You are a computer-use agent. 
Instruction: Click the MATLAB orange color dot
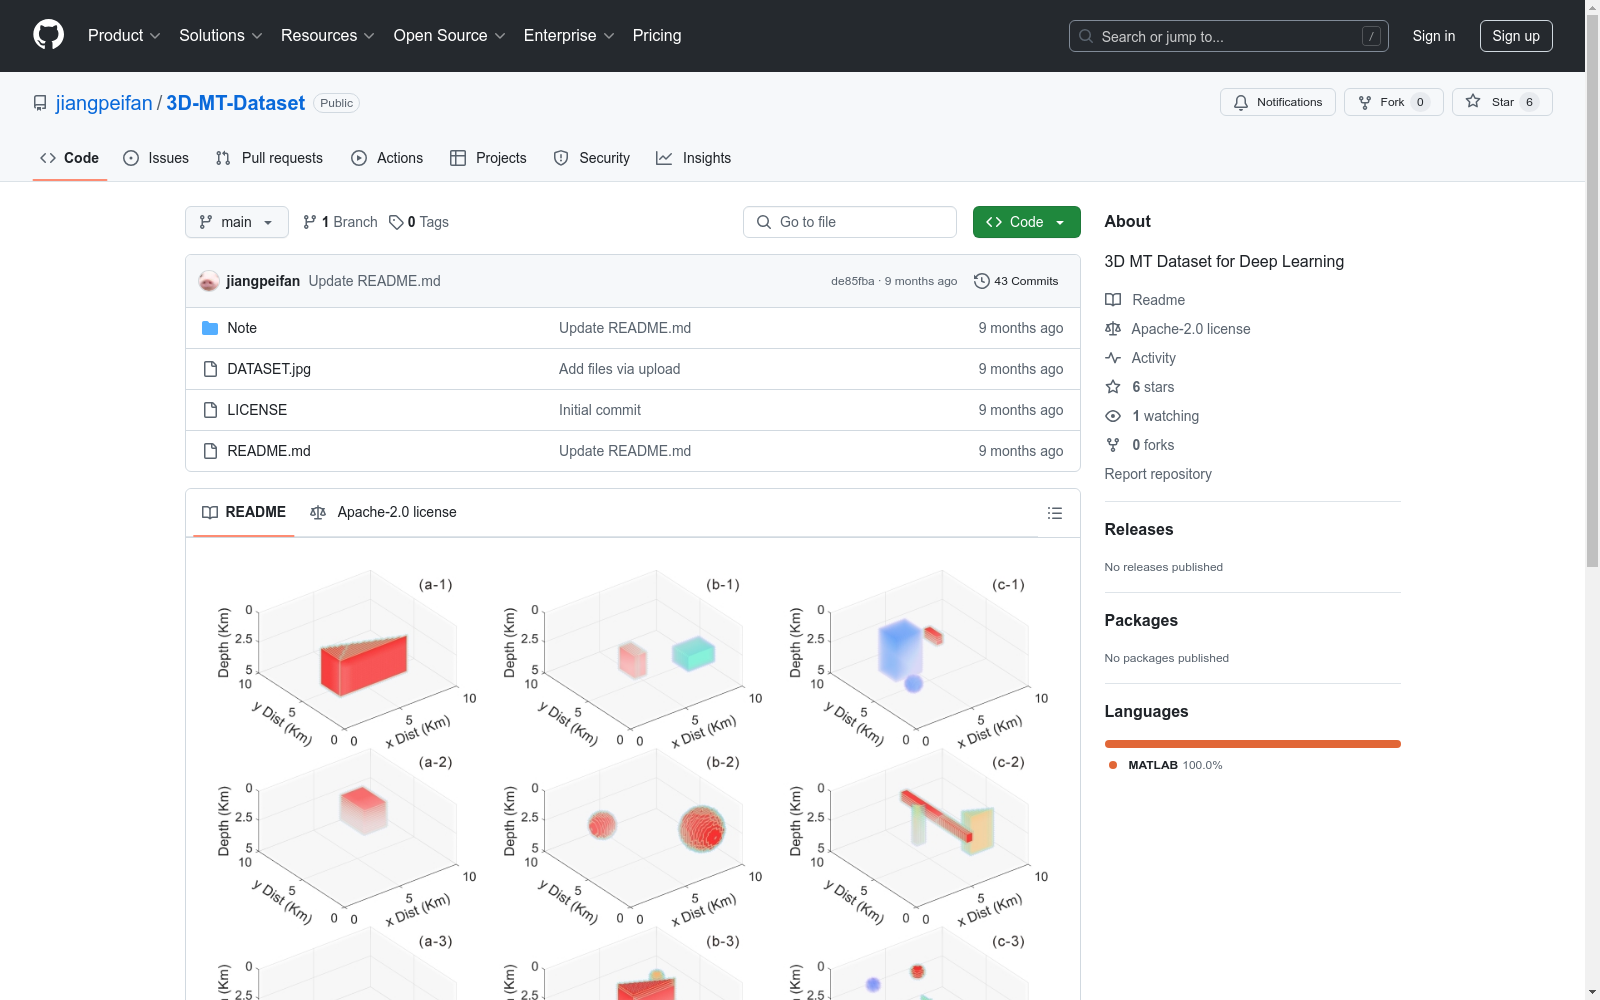(1113, 765)
